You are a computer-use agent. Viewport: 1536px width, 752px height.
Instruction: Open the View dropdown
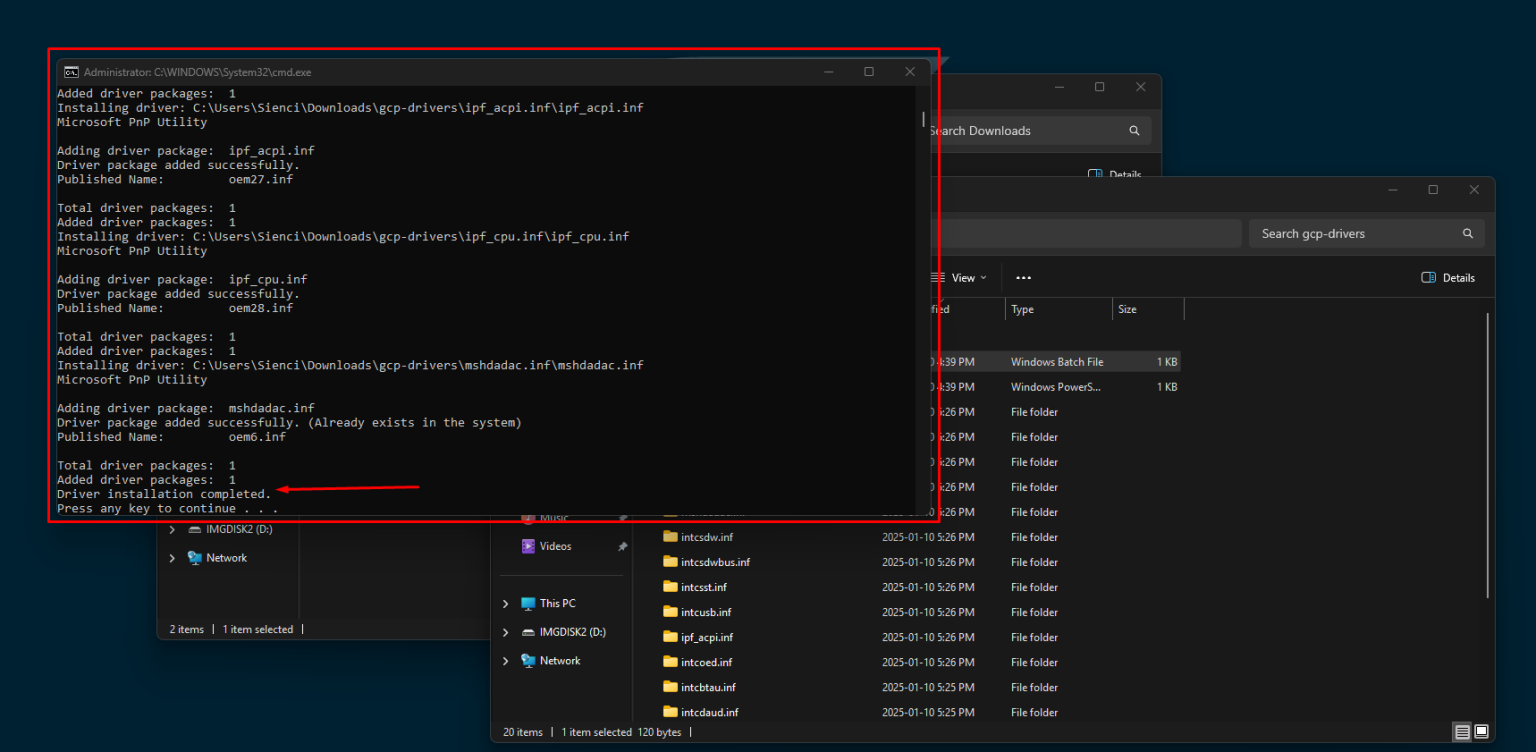(x=961, y=277)
